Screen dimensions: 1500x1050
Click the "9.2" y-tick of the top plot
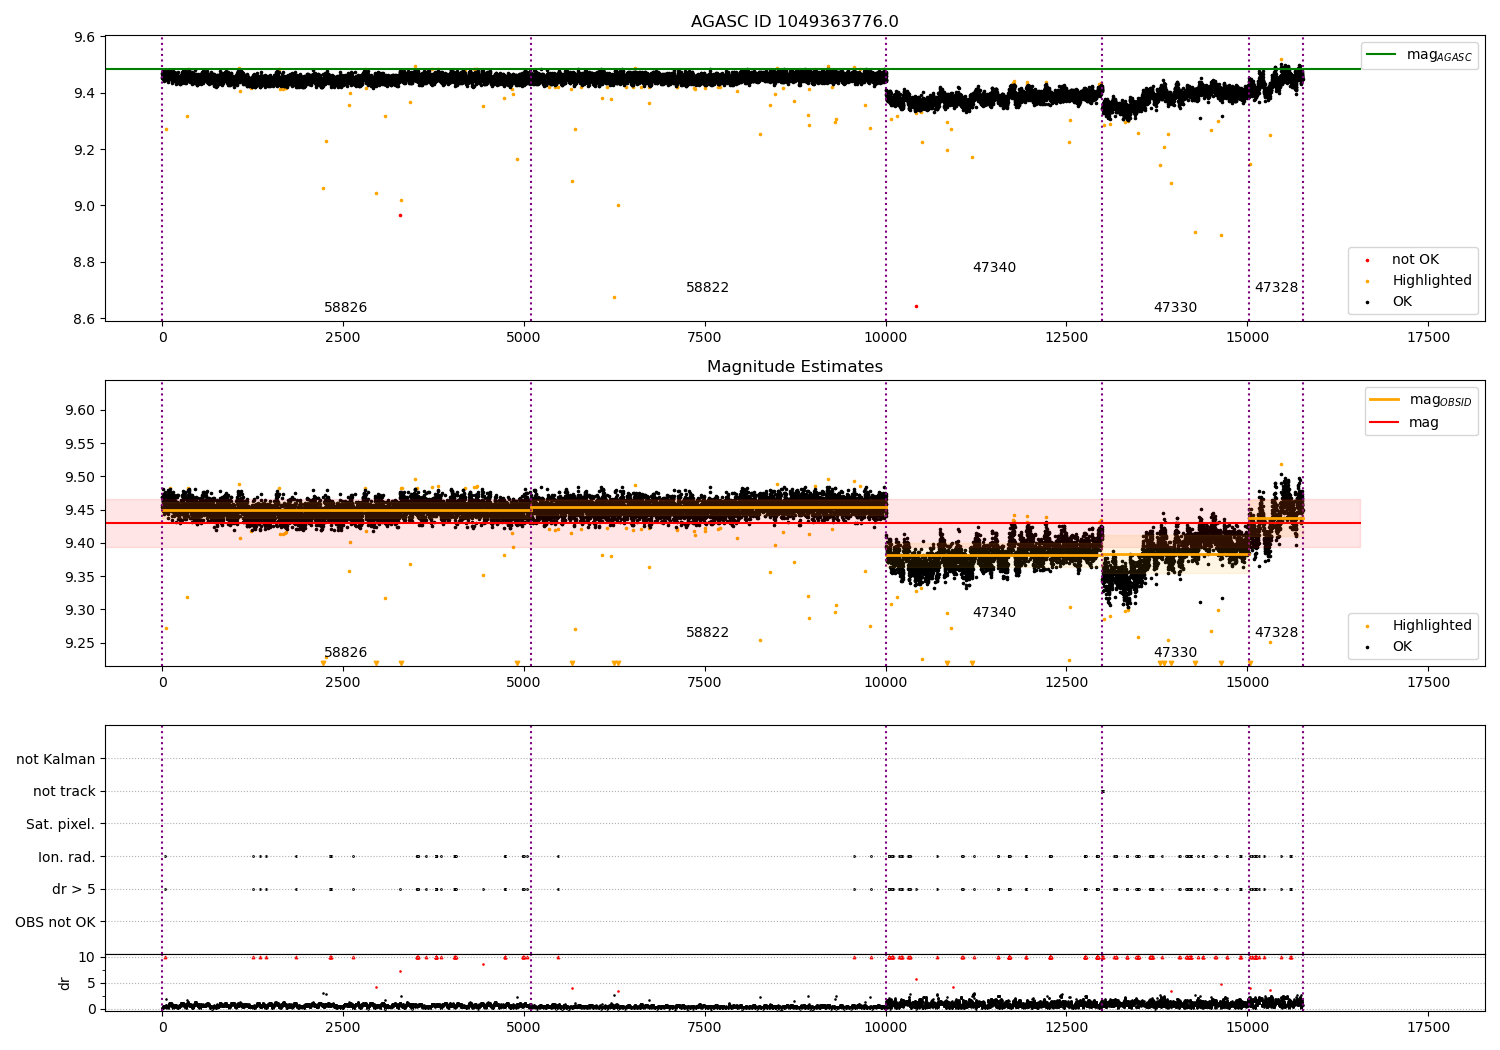[x=85, y=150]
